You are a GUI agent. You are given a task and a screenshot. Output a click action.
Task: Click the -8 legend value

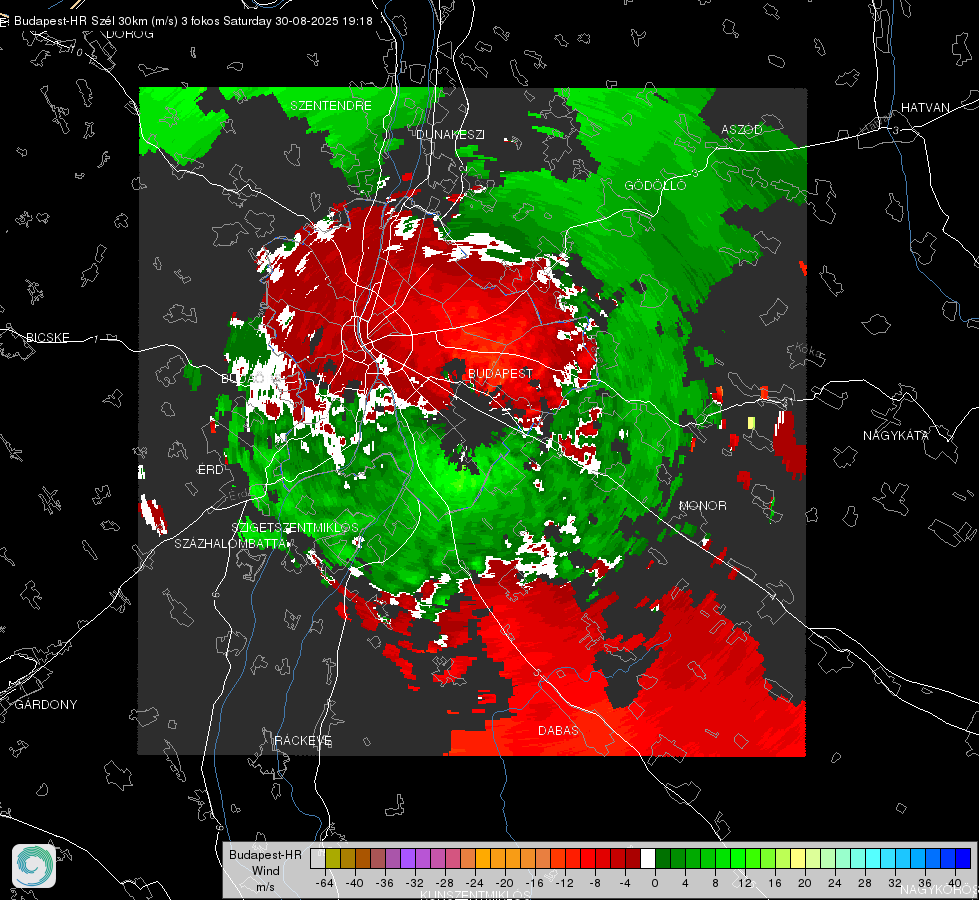click(x=594, y=883)
